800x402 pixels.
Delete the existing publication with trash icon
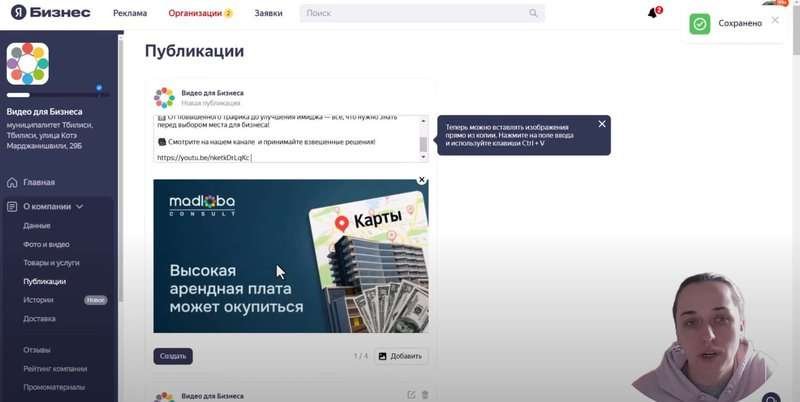pyautogui.click(x=425, y=395)
